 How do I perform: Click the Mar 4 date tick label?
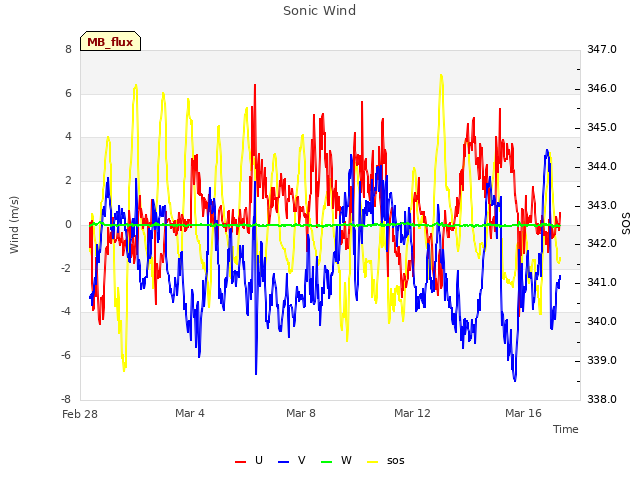click(x=190, y=413)
